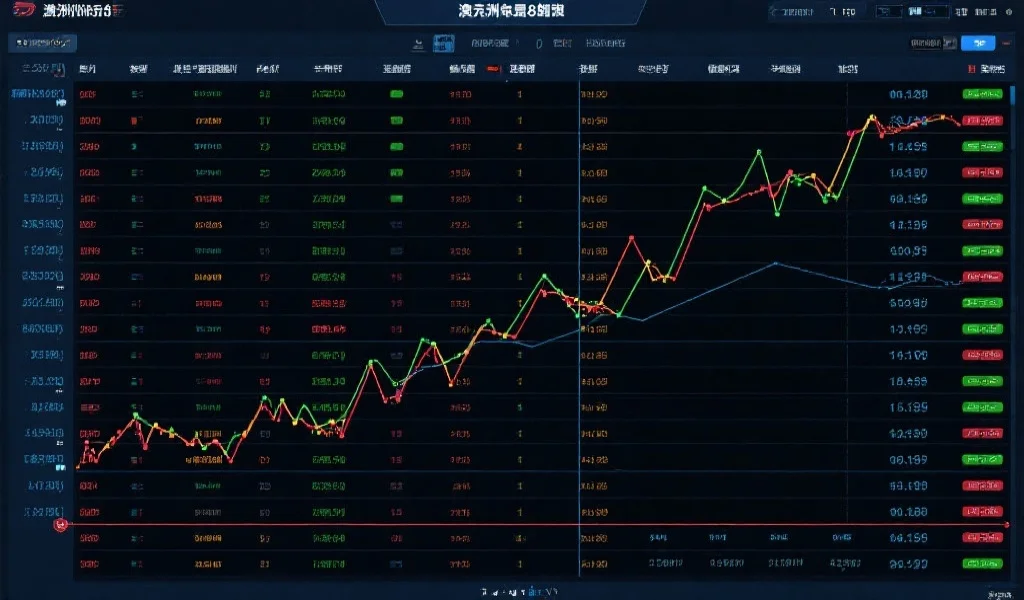Click the green button in the bottom table row
The width and height of the screenshot is (1024, 600).
[x=982, y=564]
